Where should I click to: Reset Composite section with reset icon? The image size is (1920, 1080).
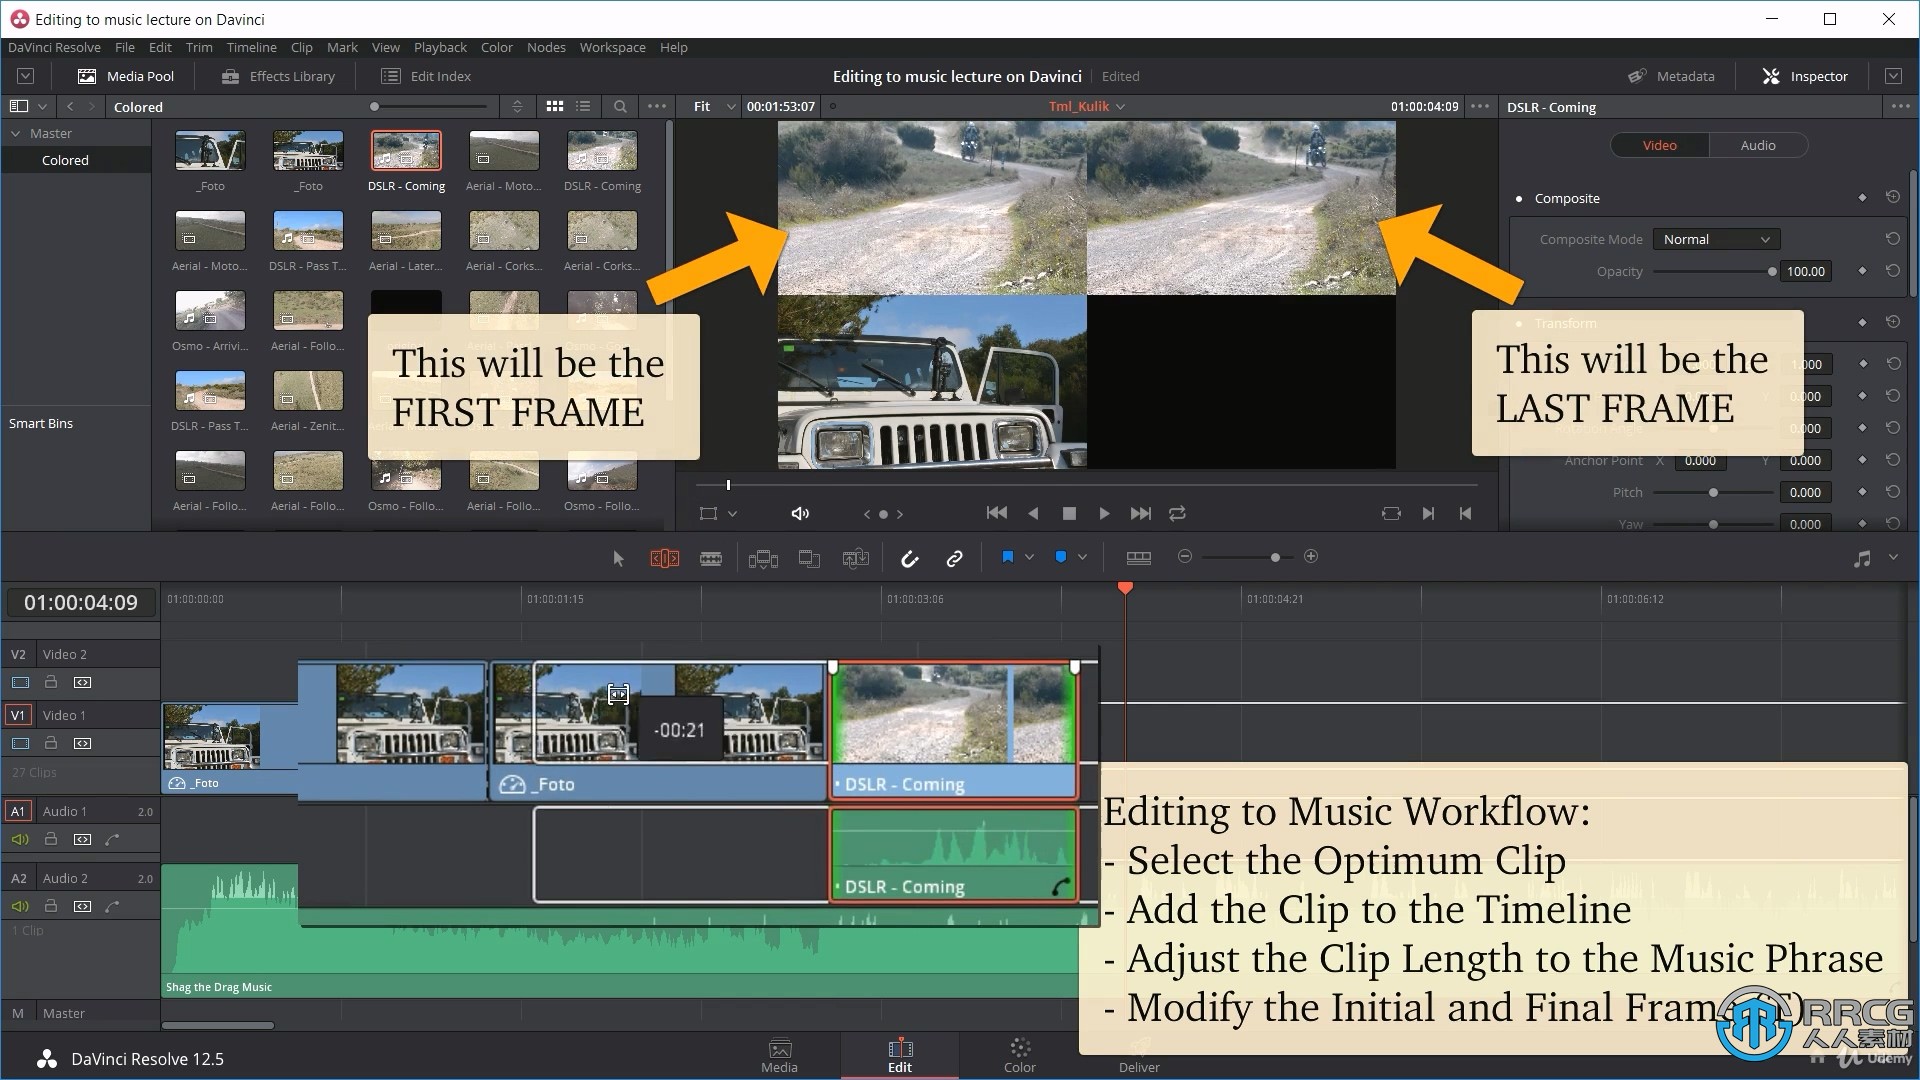pyautogui.click(x=1892, y=197)
